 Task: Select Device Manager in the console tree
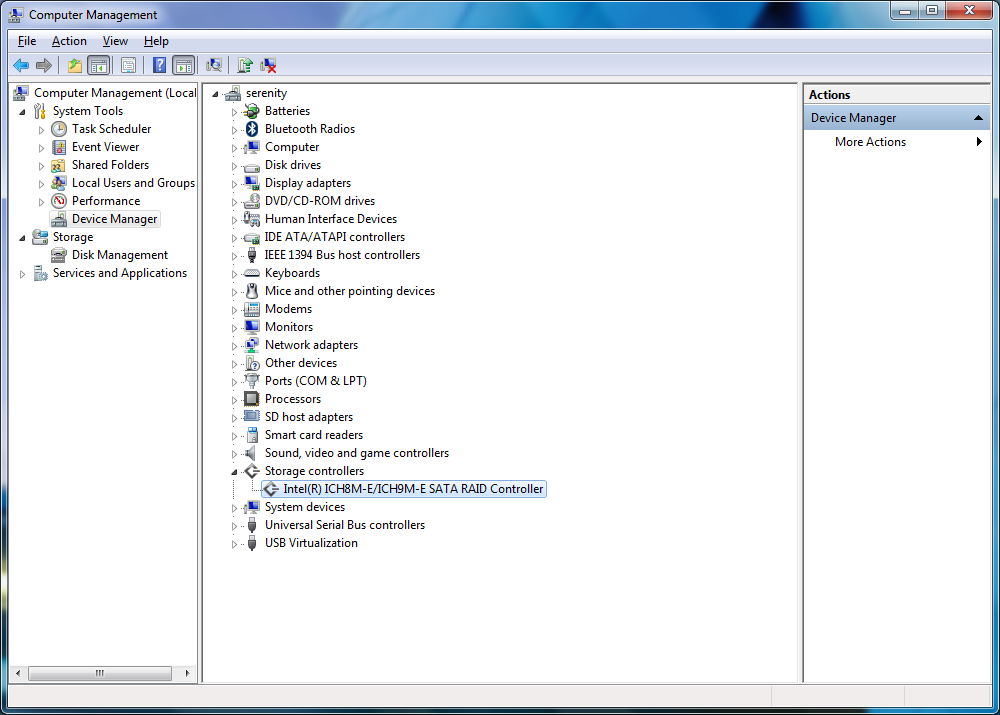click(114, 219)
